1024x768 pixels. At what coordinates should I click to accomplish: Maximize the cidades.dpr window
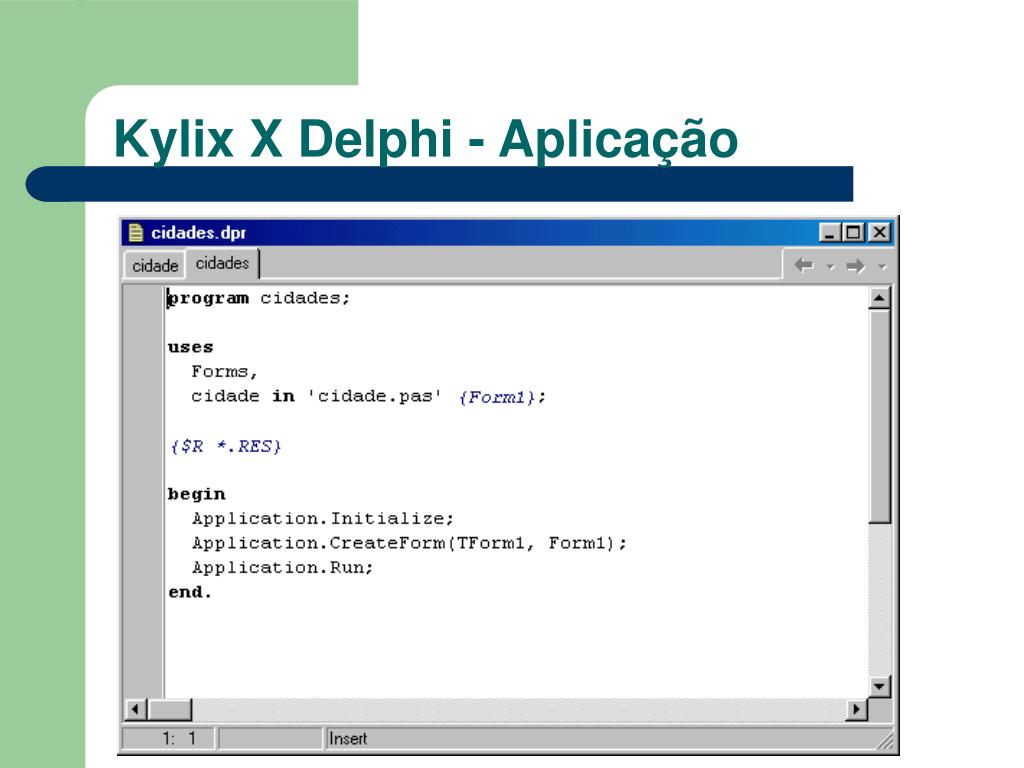pos(852,232)
